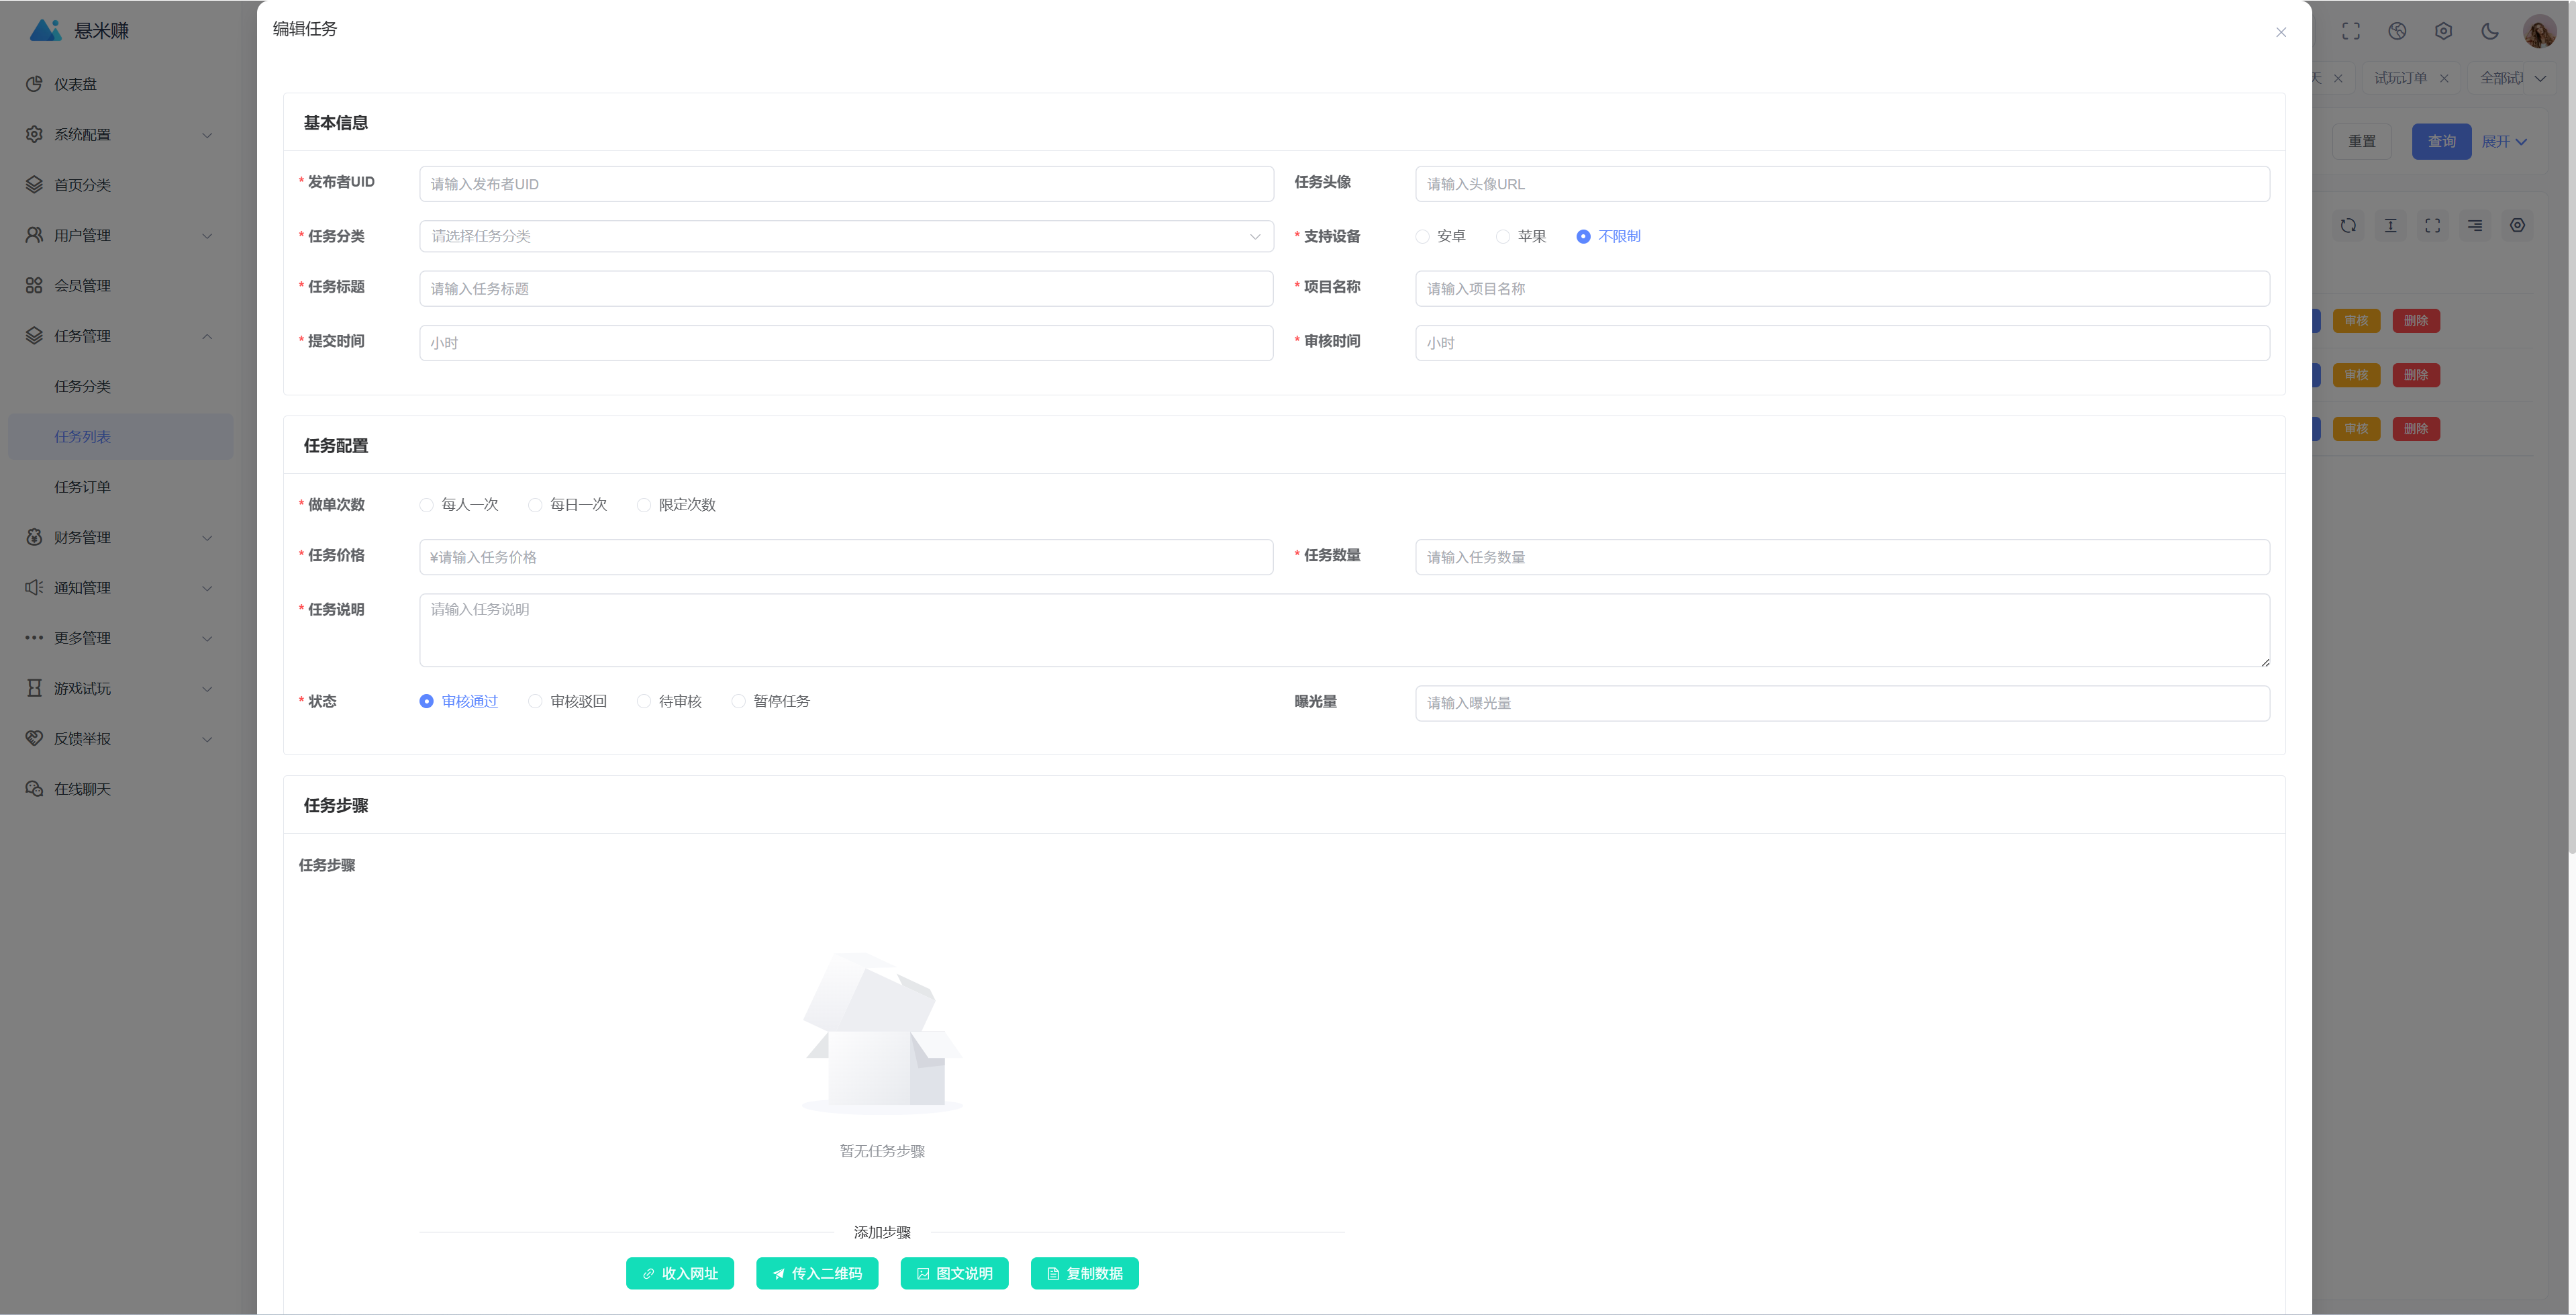Open the task category menu item
The width and height of the screenshot is (2576, 1315).
pyautogui.click(x=82, y=386)
